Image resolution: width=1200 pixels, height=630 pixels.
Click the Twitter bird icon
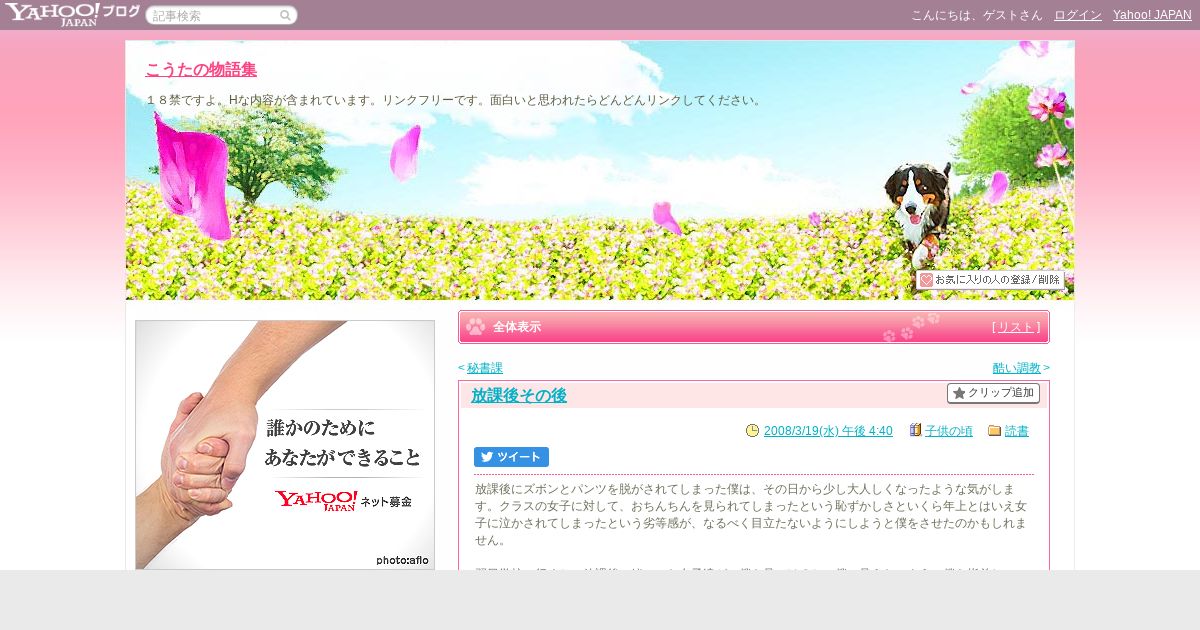point(487,457)
